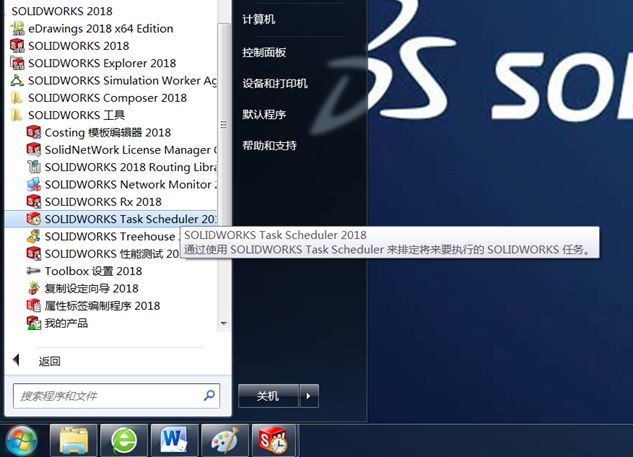
Task: Open 控制面板 from the right pane
Action: tap(264, 52)
